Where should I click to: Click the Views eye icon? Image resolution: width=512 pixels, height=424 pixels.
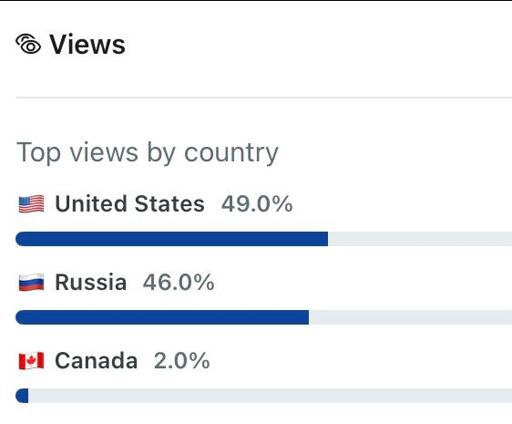[28, 44]
